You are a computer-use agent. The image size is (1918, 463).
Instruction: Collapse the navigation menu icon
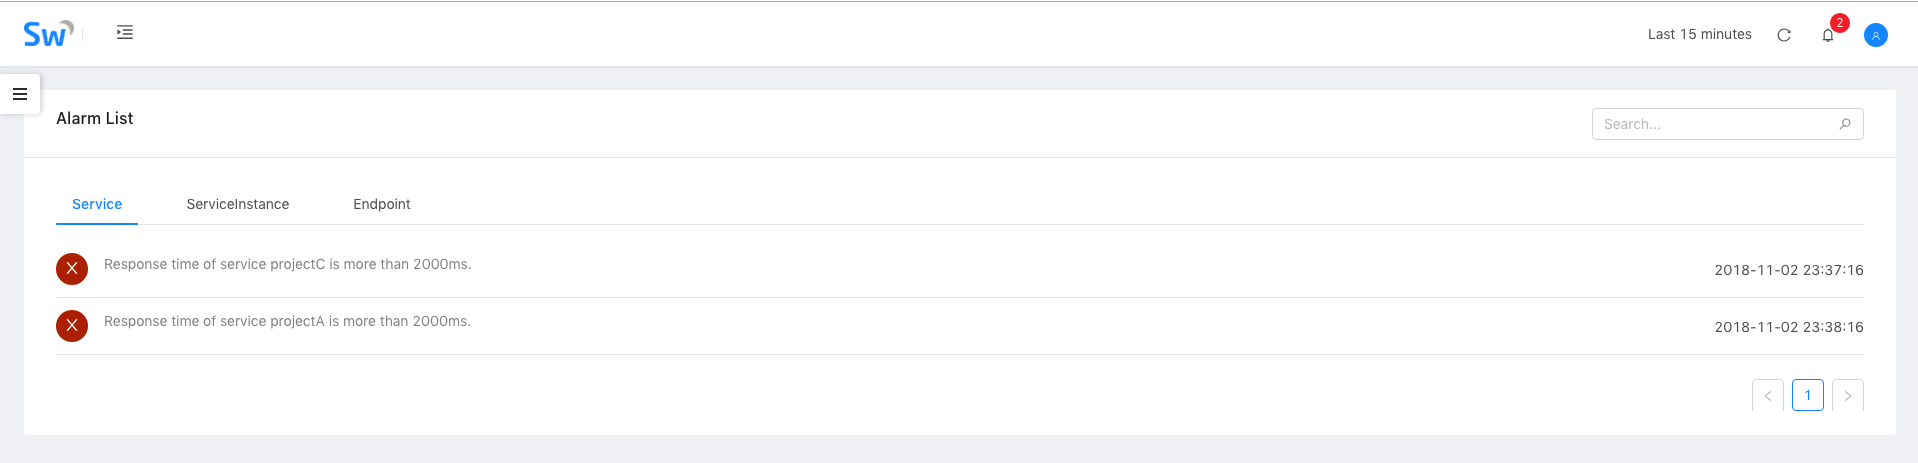pyautogui.click(x=125, y=33)
